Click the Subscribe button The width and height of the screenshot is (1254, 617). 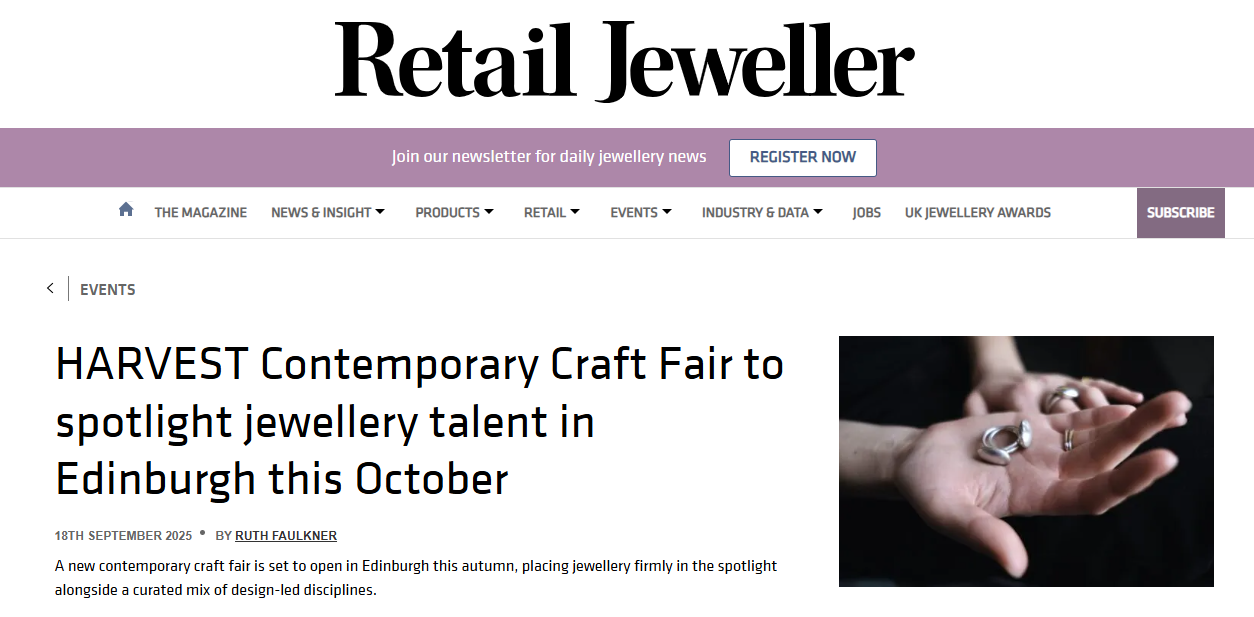point(1180,212)
